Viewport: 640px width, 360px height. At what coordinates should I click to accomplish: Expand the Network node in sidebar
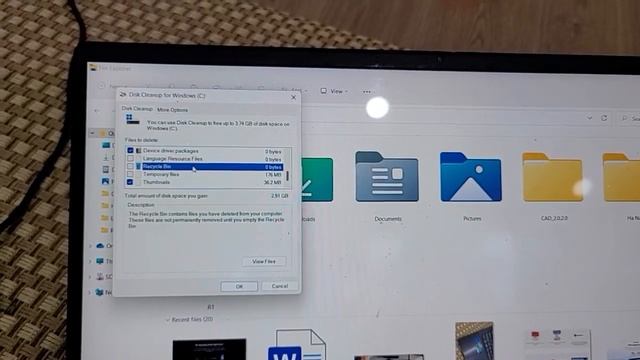click(x=90, y=292)
